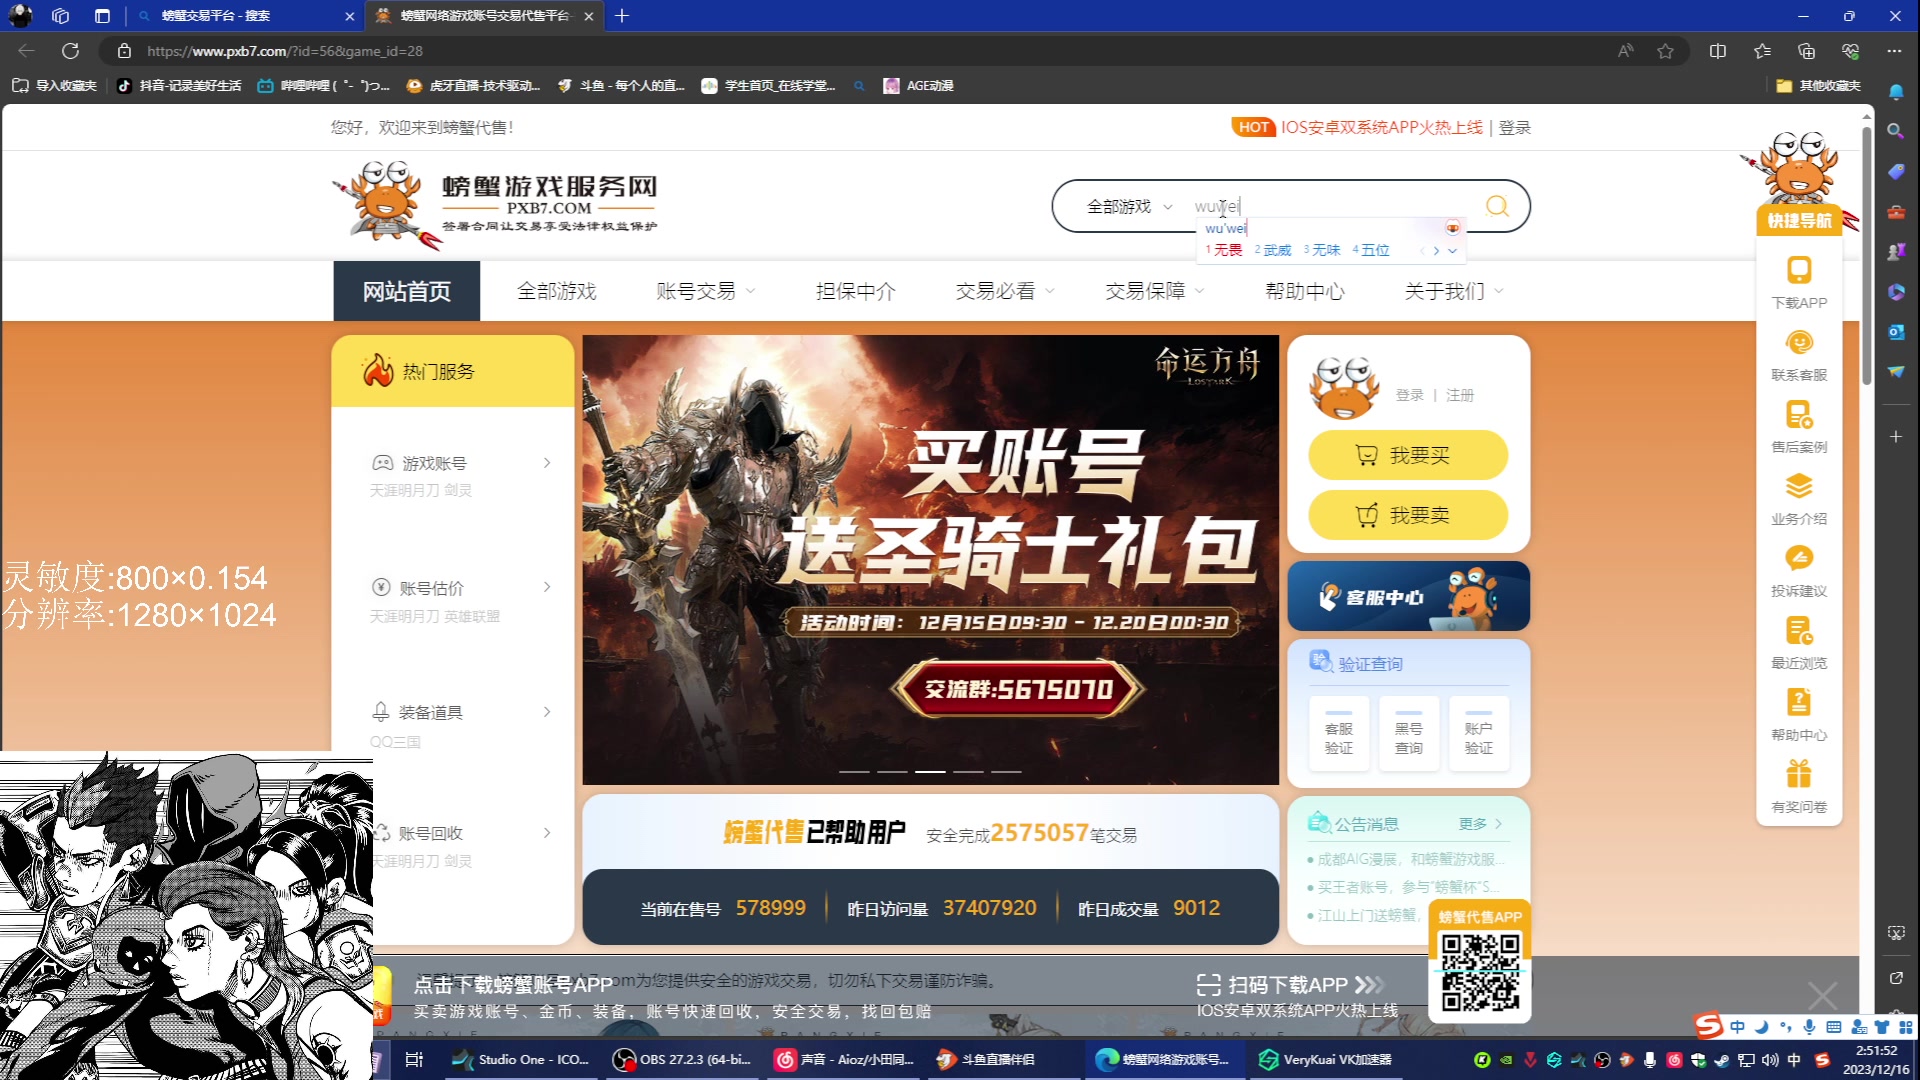Open 客服验证 verification box
The image size is (1920, 1080).
coord(1338,733)
